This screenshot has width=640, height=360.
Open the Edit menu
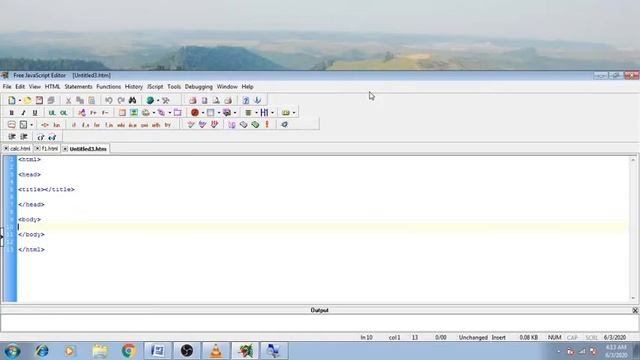click(x=20, y=87)
